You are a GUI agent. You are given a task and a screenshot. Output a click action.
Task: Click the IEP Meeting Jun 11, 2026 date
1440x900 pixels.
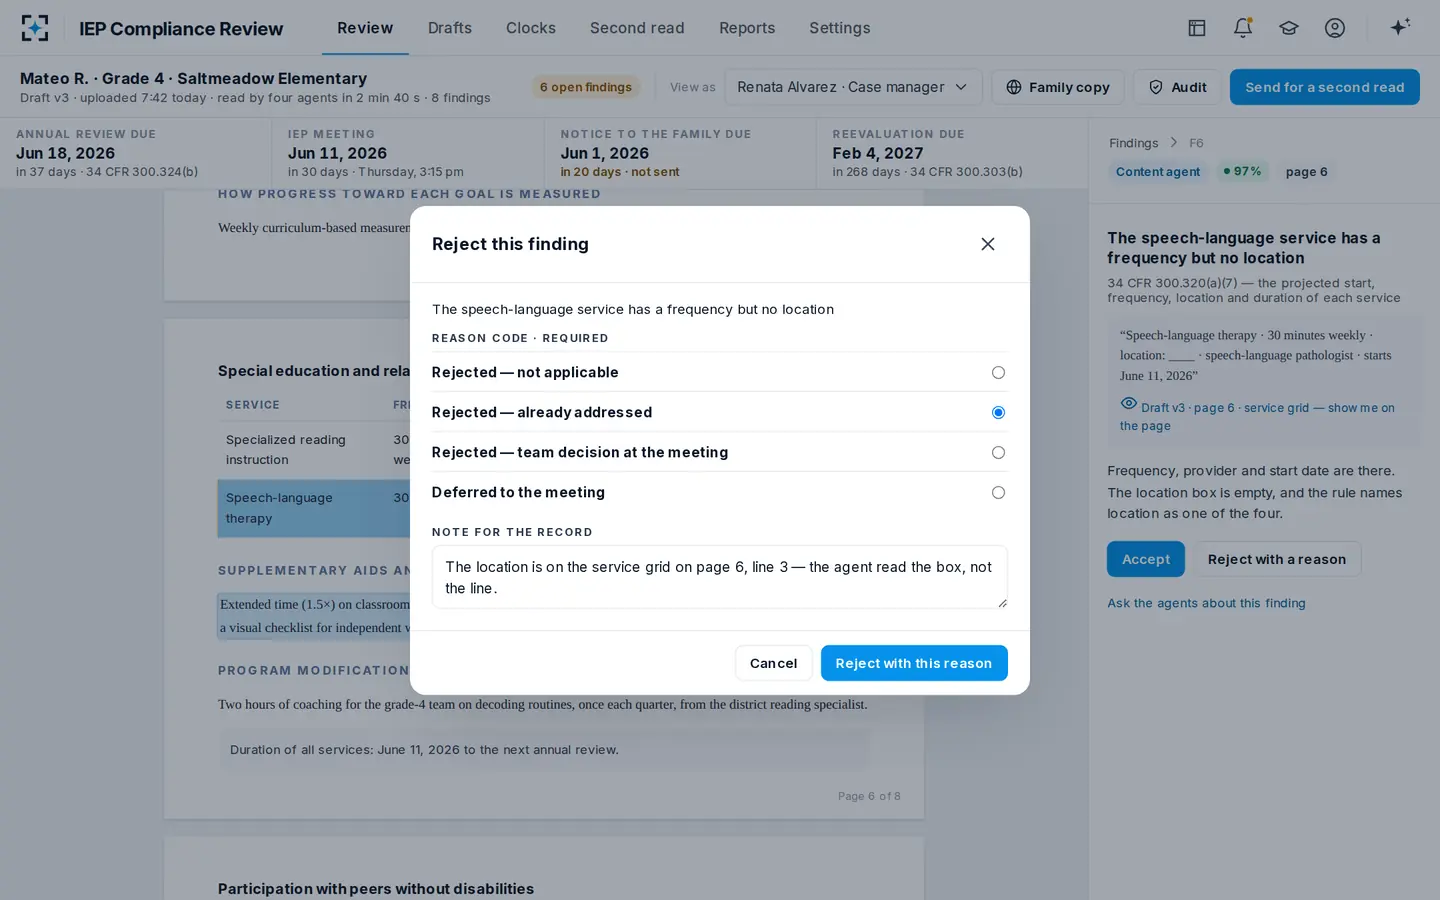(337, 153)
